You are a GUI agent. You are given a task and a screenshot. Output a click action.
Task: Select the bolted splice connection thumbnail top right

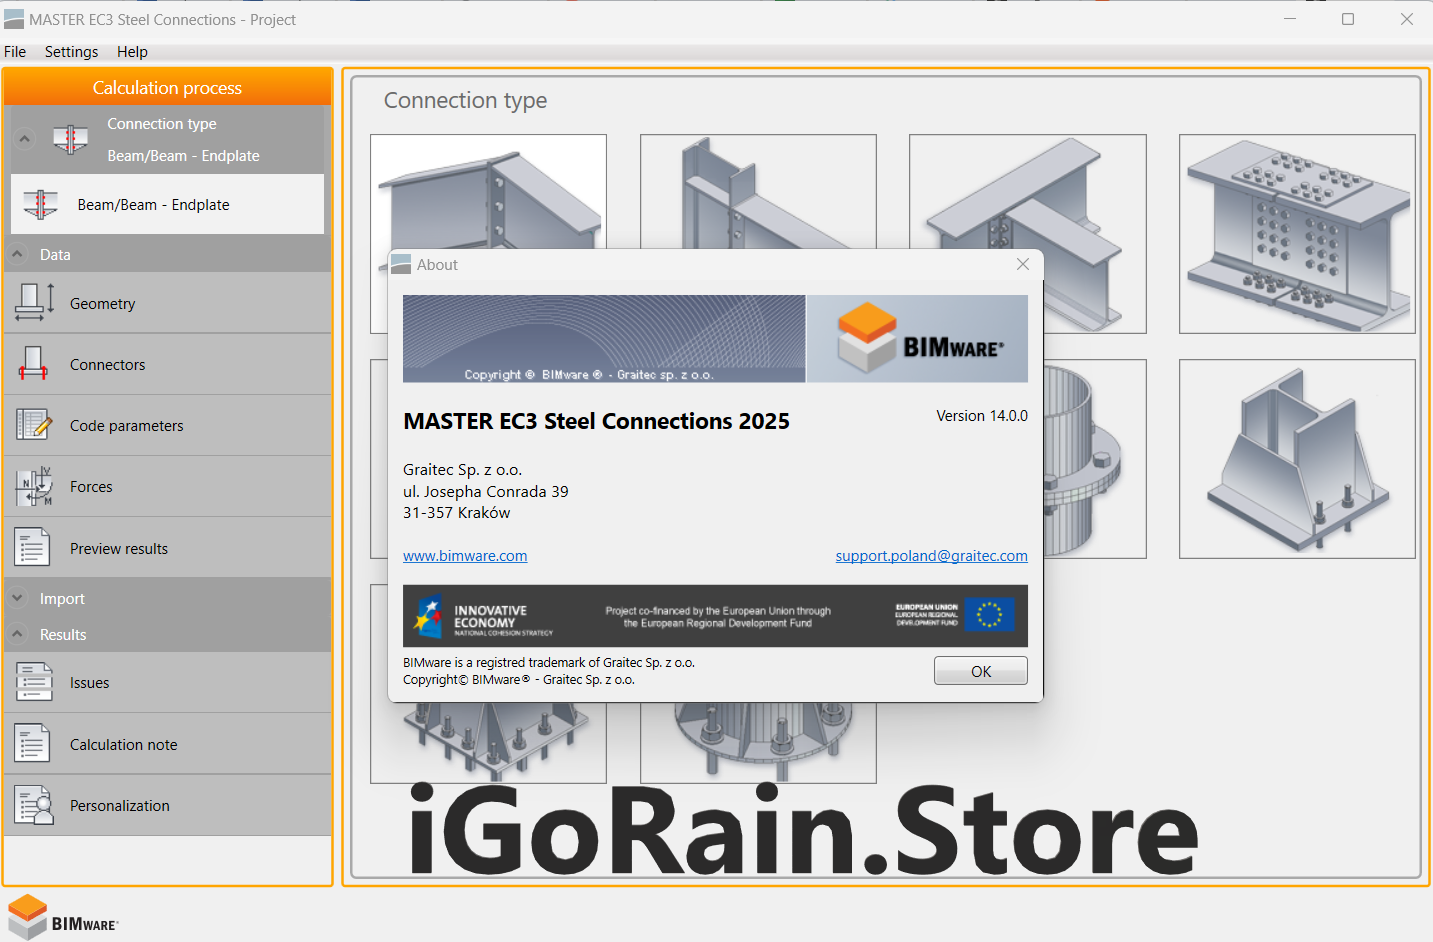[1296, 233]
